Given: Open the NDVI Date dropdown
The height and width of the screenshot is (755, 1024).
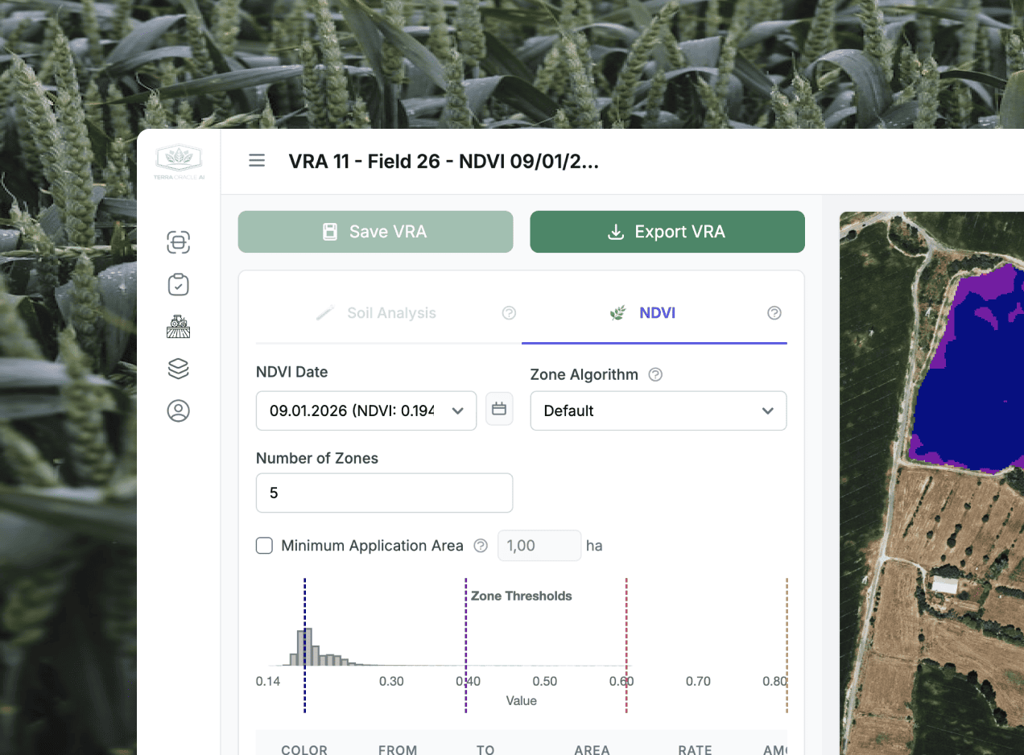Looking at the screenshot, I should coord(365,410).
